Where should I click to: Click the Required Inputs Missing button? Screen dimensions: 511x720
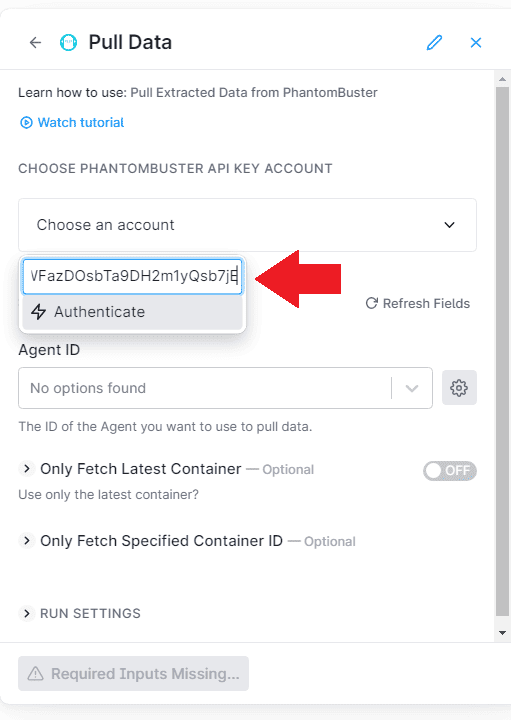pyautogui.click(x=134, y=674)
